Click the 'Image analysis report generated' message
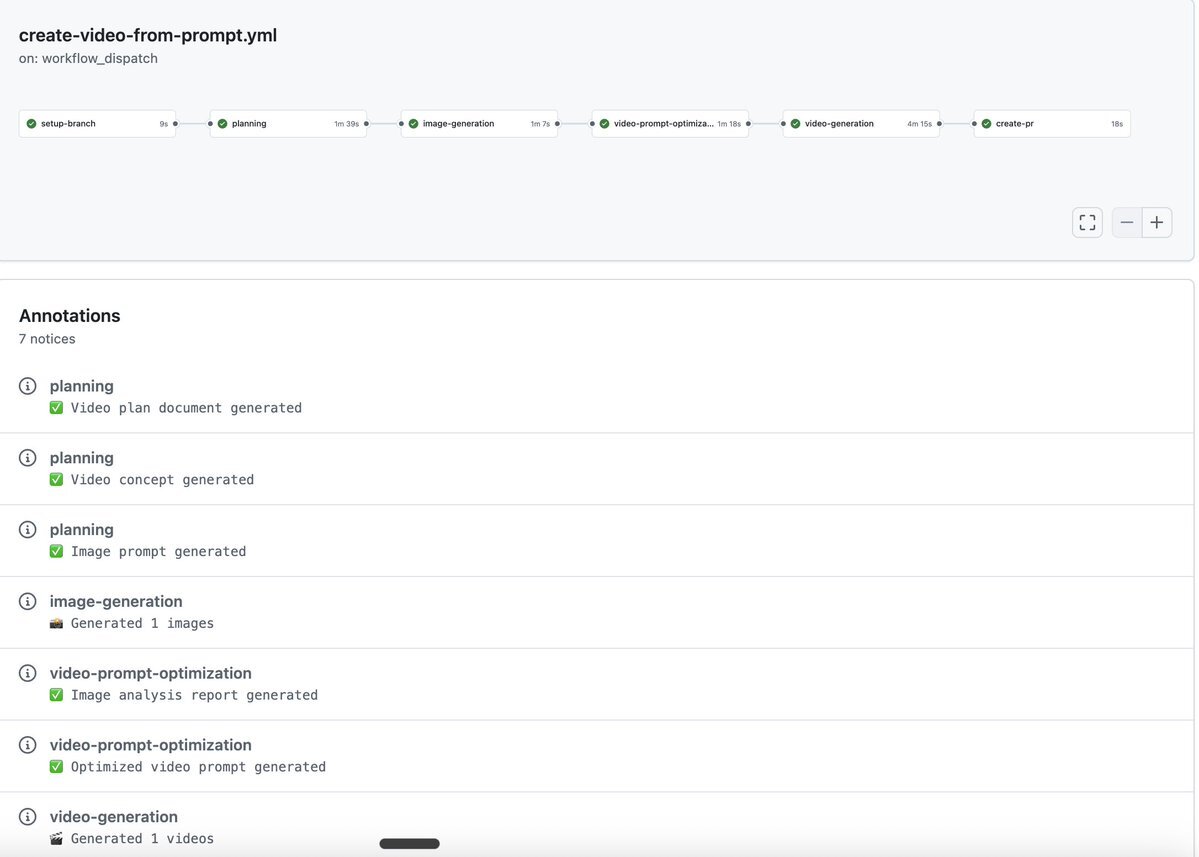This screenshot has width=1199, height=857. point(194,696)
